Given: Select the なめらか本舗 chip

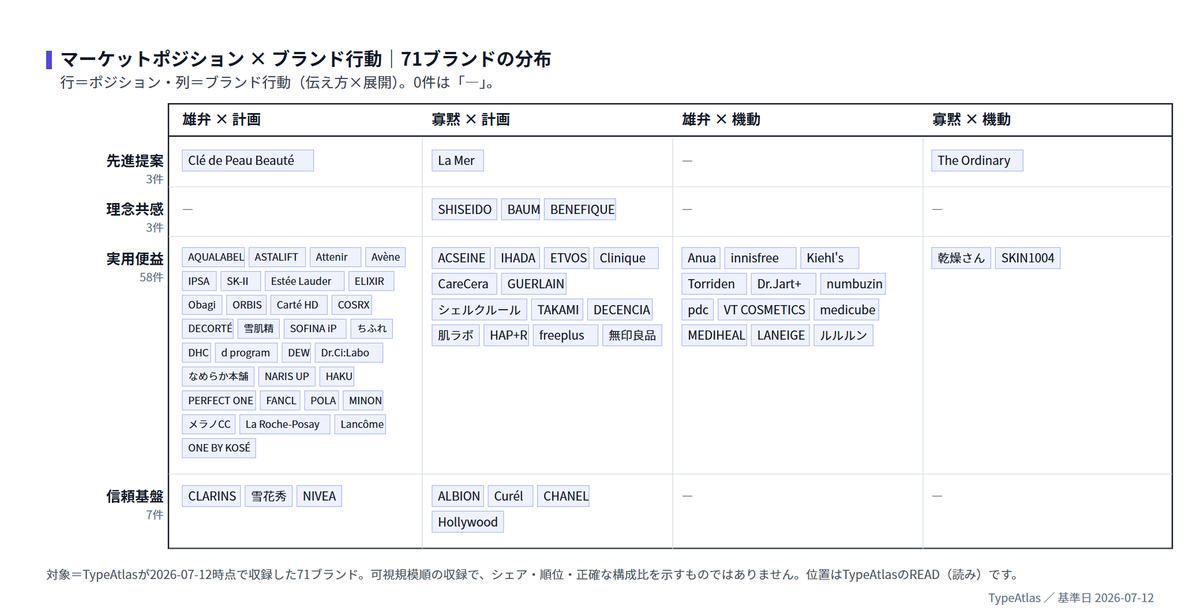Looking at the screenshot, I should click(218, 376).
